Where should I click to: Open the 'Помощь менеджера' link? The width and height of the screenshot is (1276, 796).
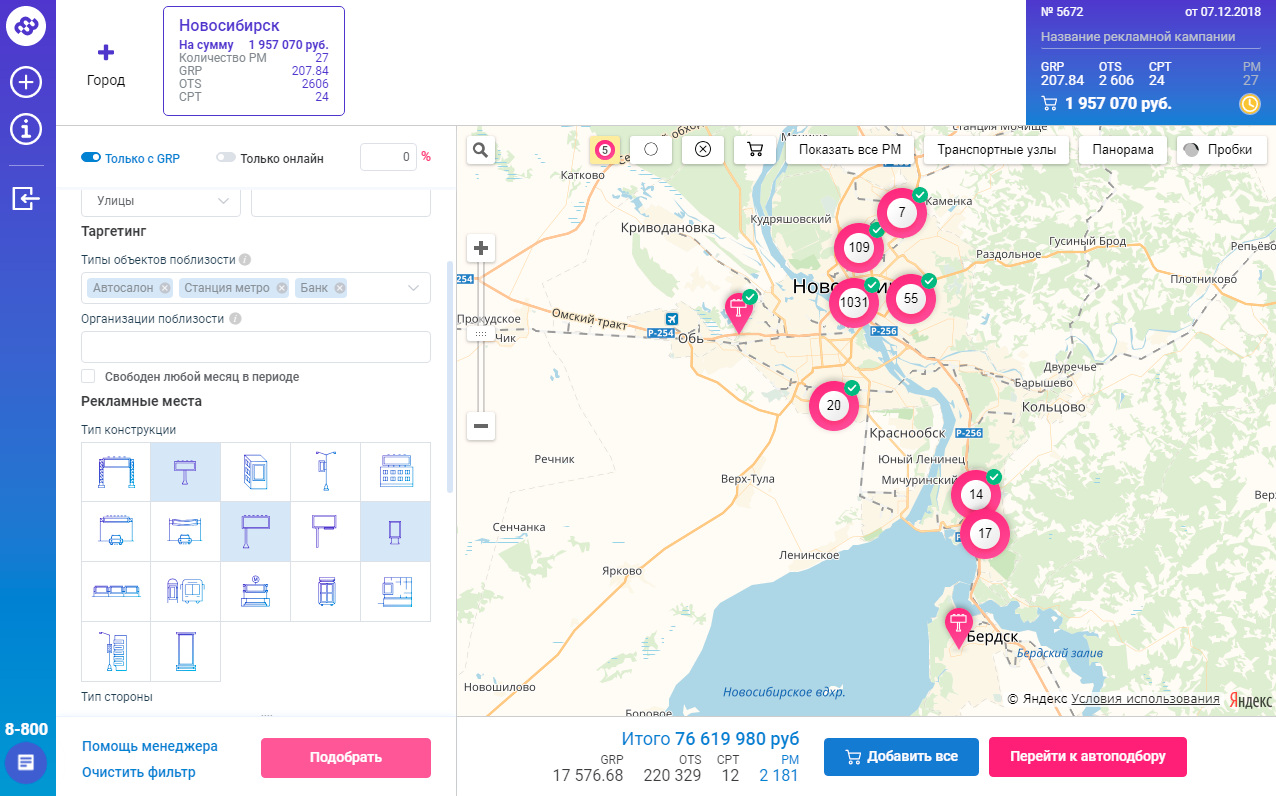pos(150,746)
